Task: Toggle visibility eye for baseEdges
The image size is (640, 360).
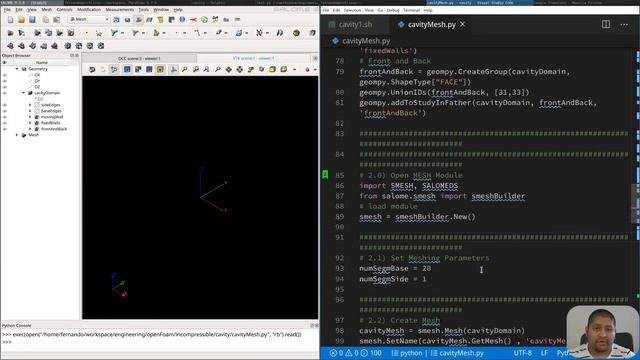Action: pyautogui.click(x=5, y=111)
